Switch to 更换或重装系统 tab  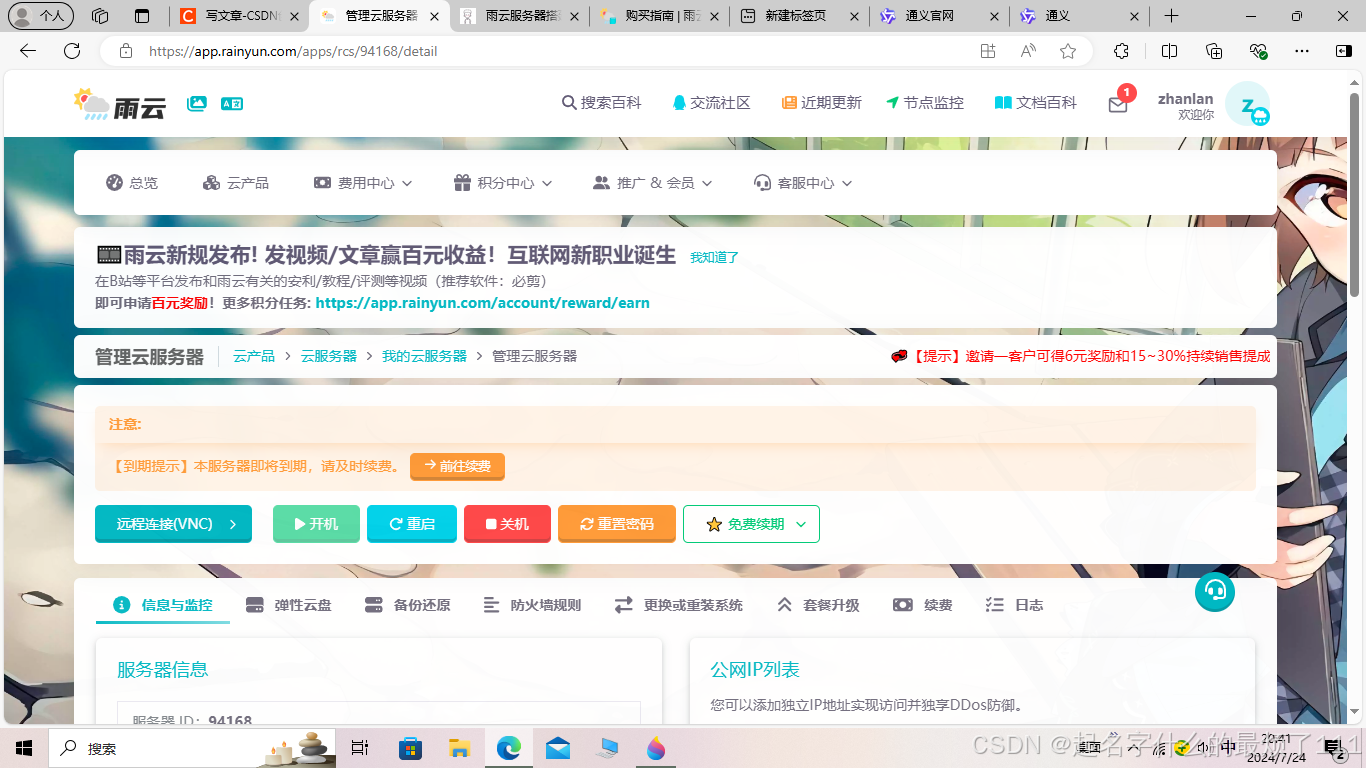pos(679,605)
